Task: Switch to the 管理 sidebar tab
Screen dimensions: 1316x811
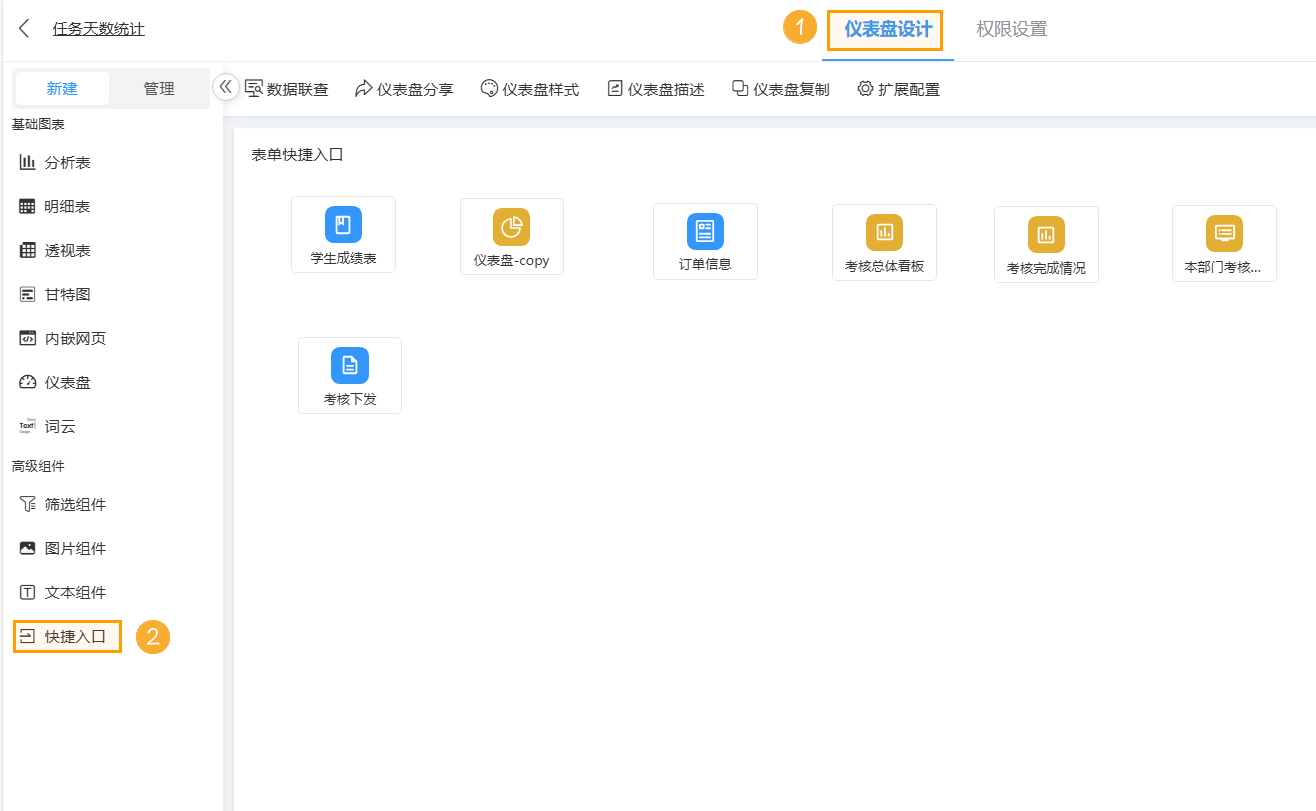Action: (x=158, y=88)
